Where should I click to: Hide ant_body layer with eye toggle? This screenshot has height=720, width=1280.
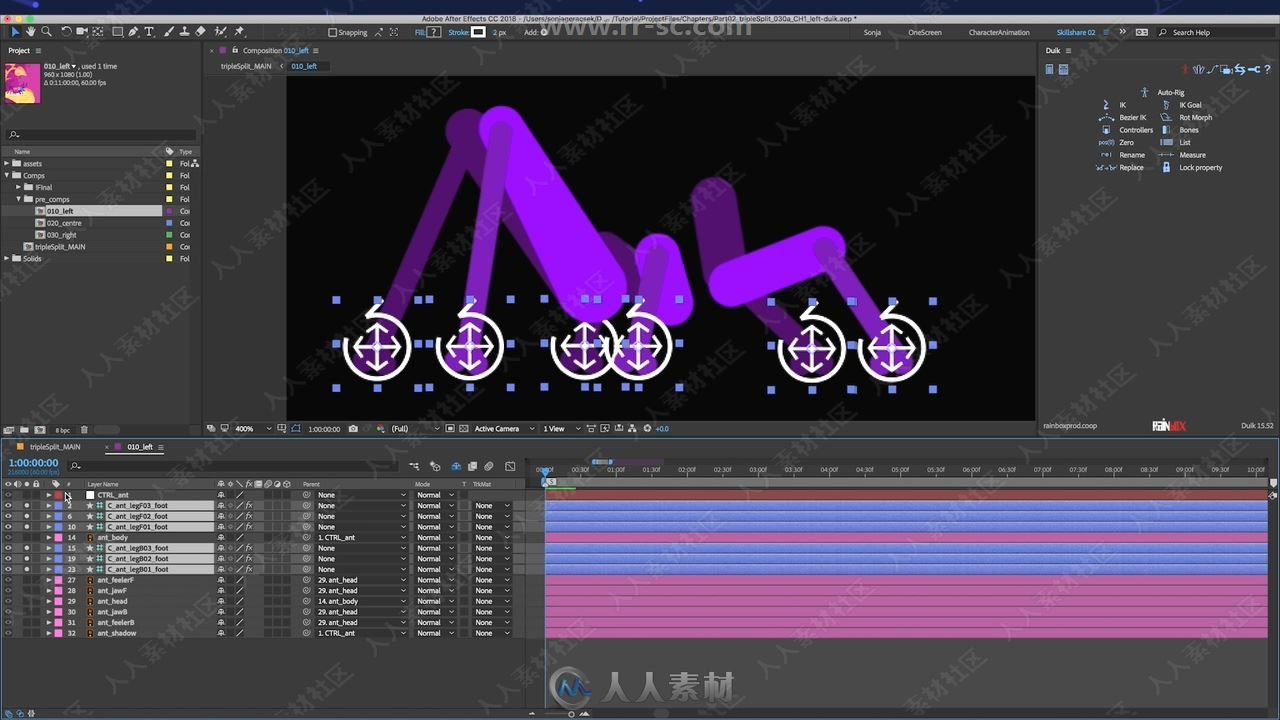[x=8, y=537]
